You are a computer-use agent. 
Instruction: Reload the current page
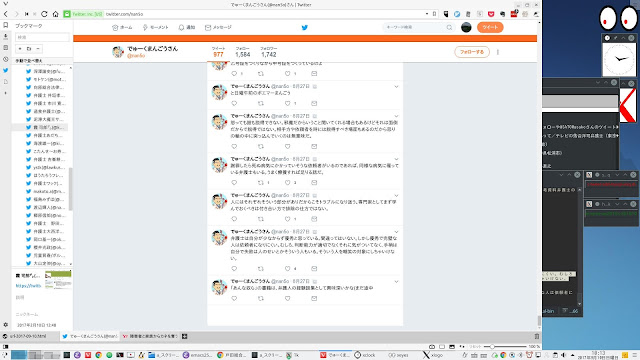(44, 14)
